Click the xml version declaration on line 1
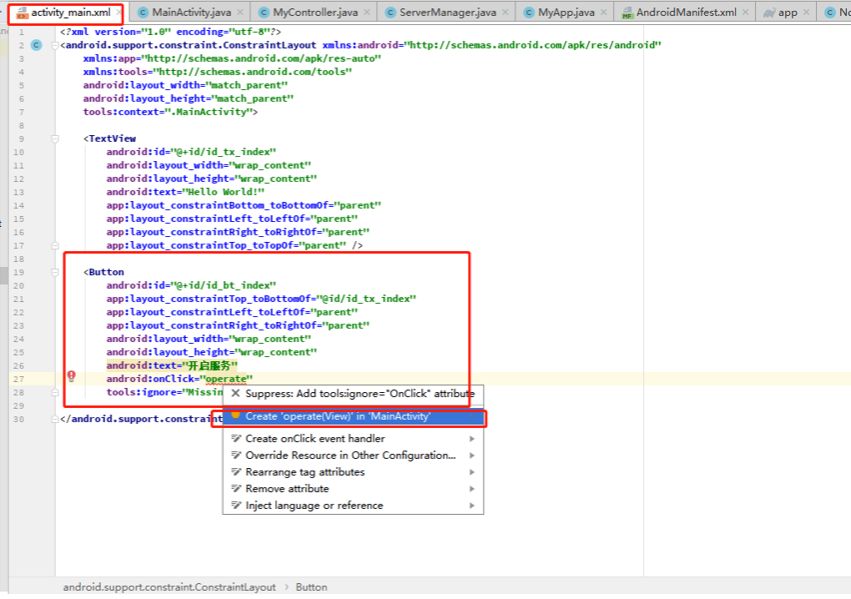This screenshot has width=851, height=599. (x=170, y=32)
